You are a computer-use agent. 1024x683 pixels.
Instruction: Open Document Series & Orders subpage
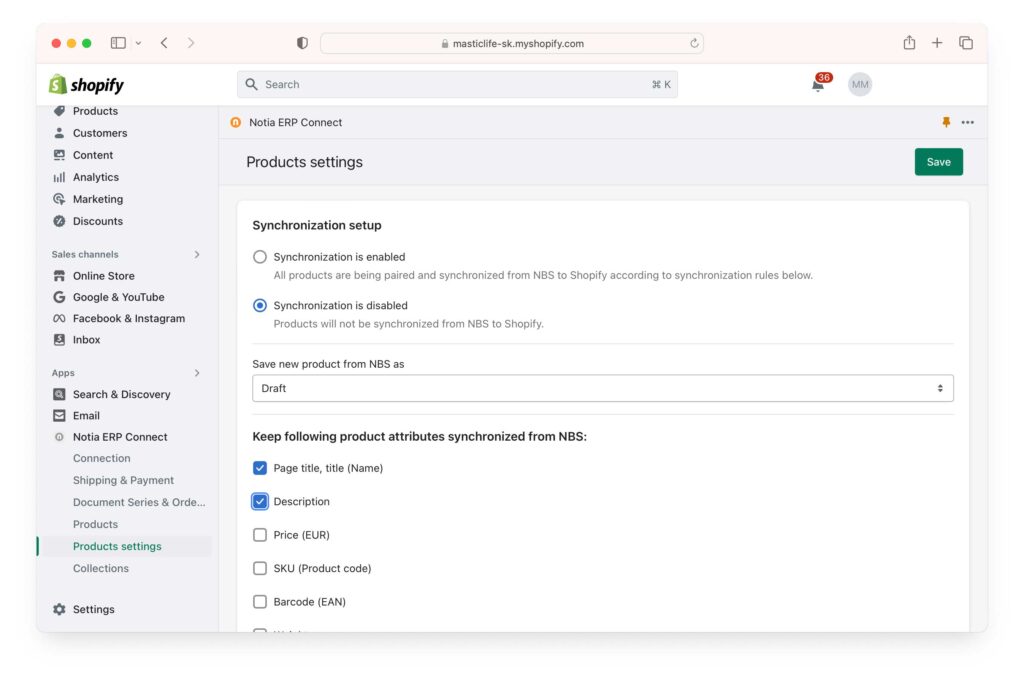pos(139,502)
